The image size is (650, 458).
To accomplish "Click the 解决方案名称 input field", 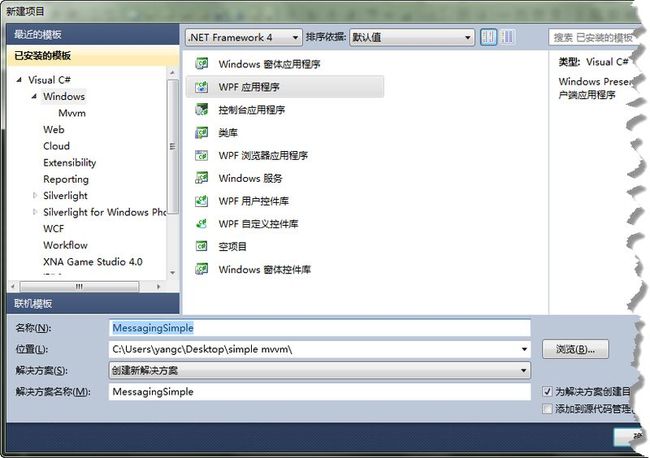I will coord(320,392).
